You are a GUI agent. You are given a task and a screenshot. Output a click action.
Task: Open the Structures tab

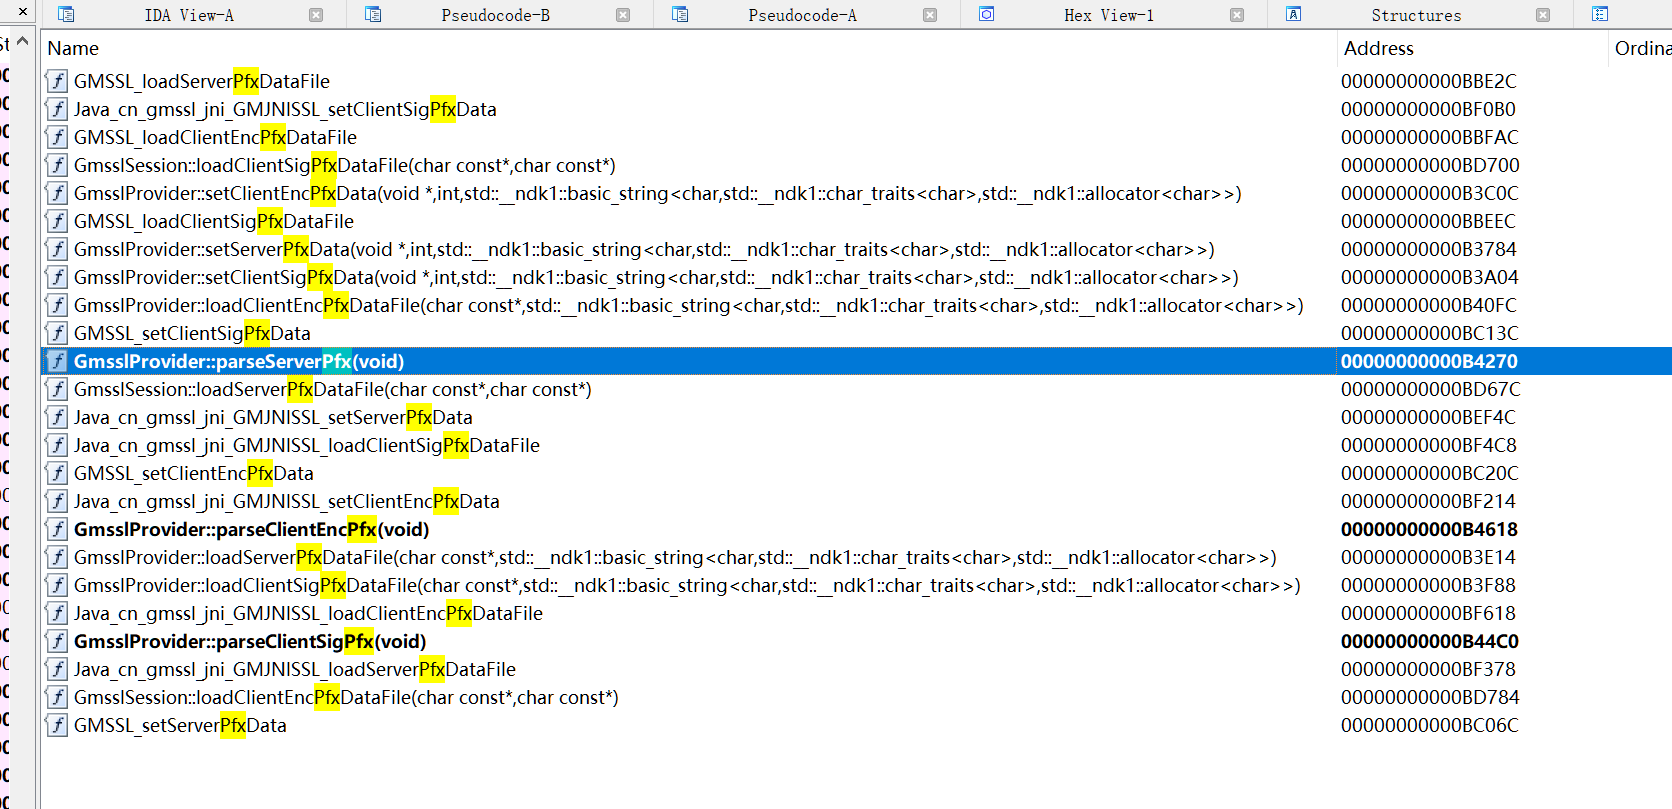(x=1415, y=15)
